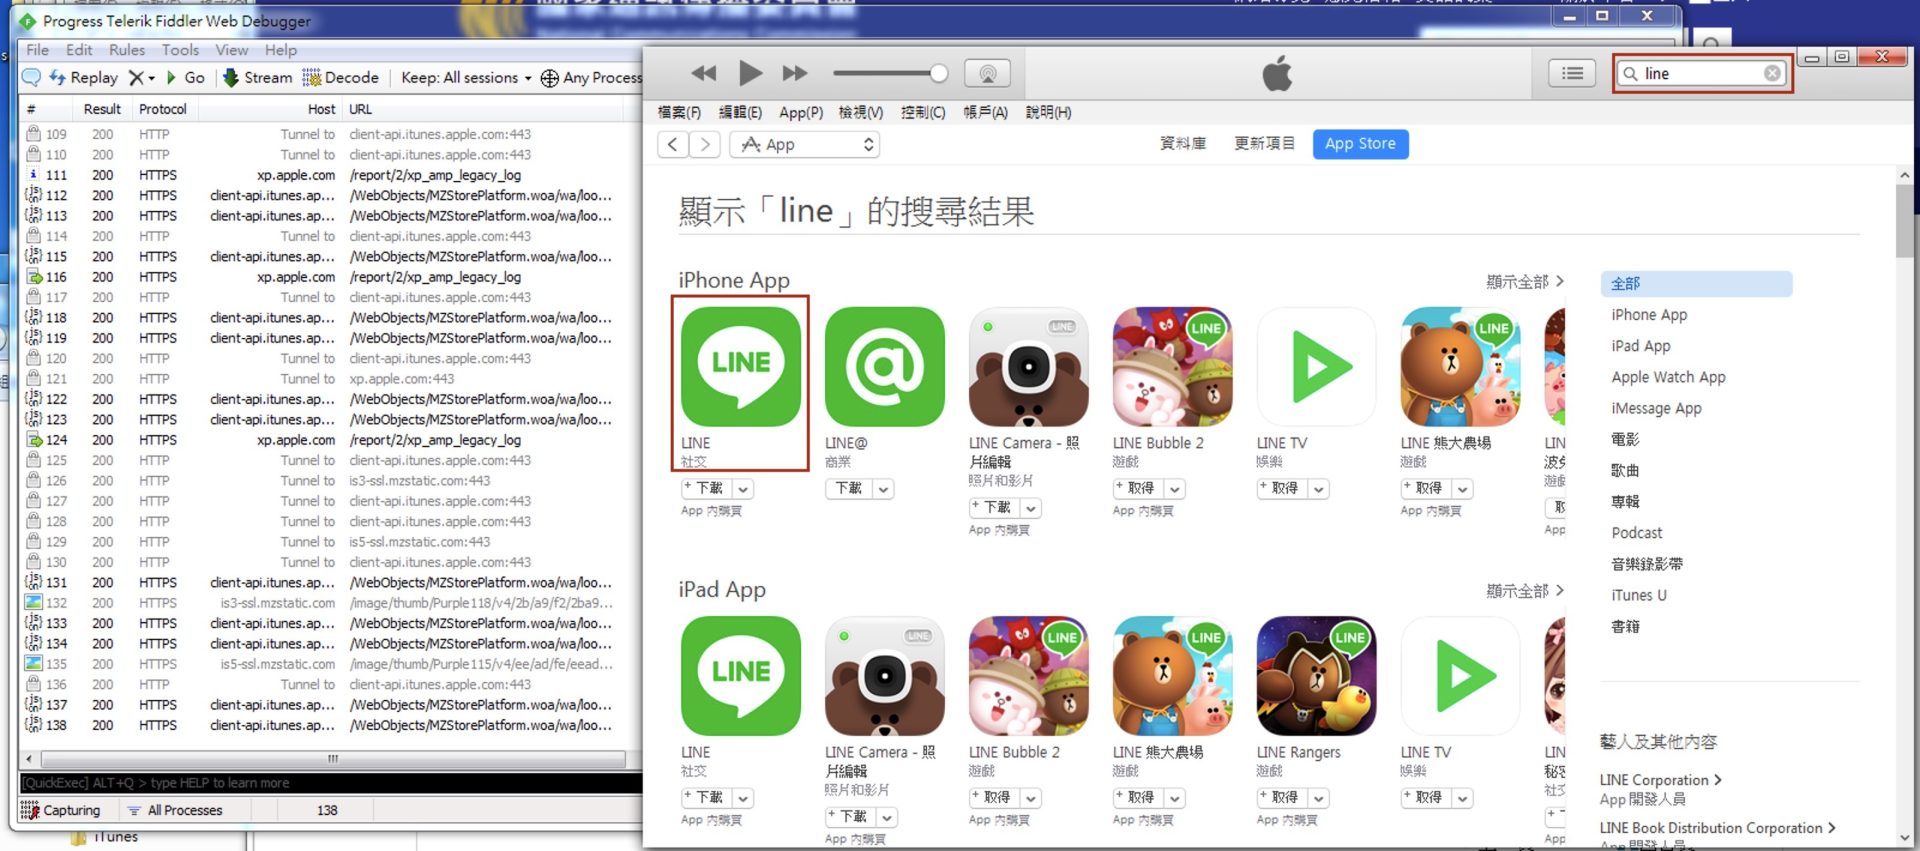Click Fiddler comment bubble icon
This screenshot has height=851, width=1920.
[x=32, y=77]
